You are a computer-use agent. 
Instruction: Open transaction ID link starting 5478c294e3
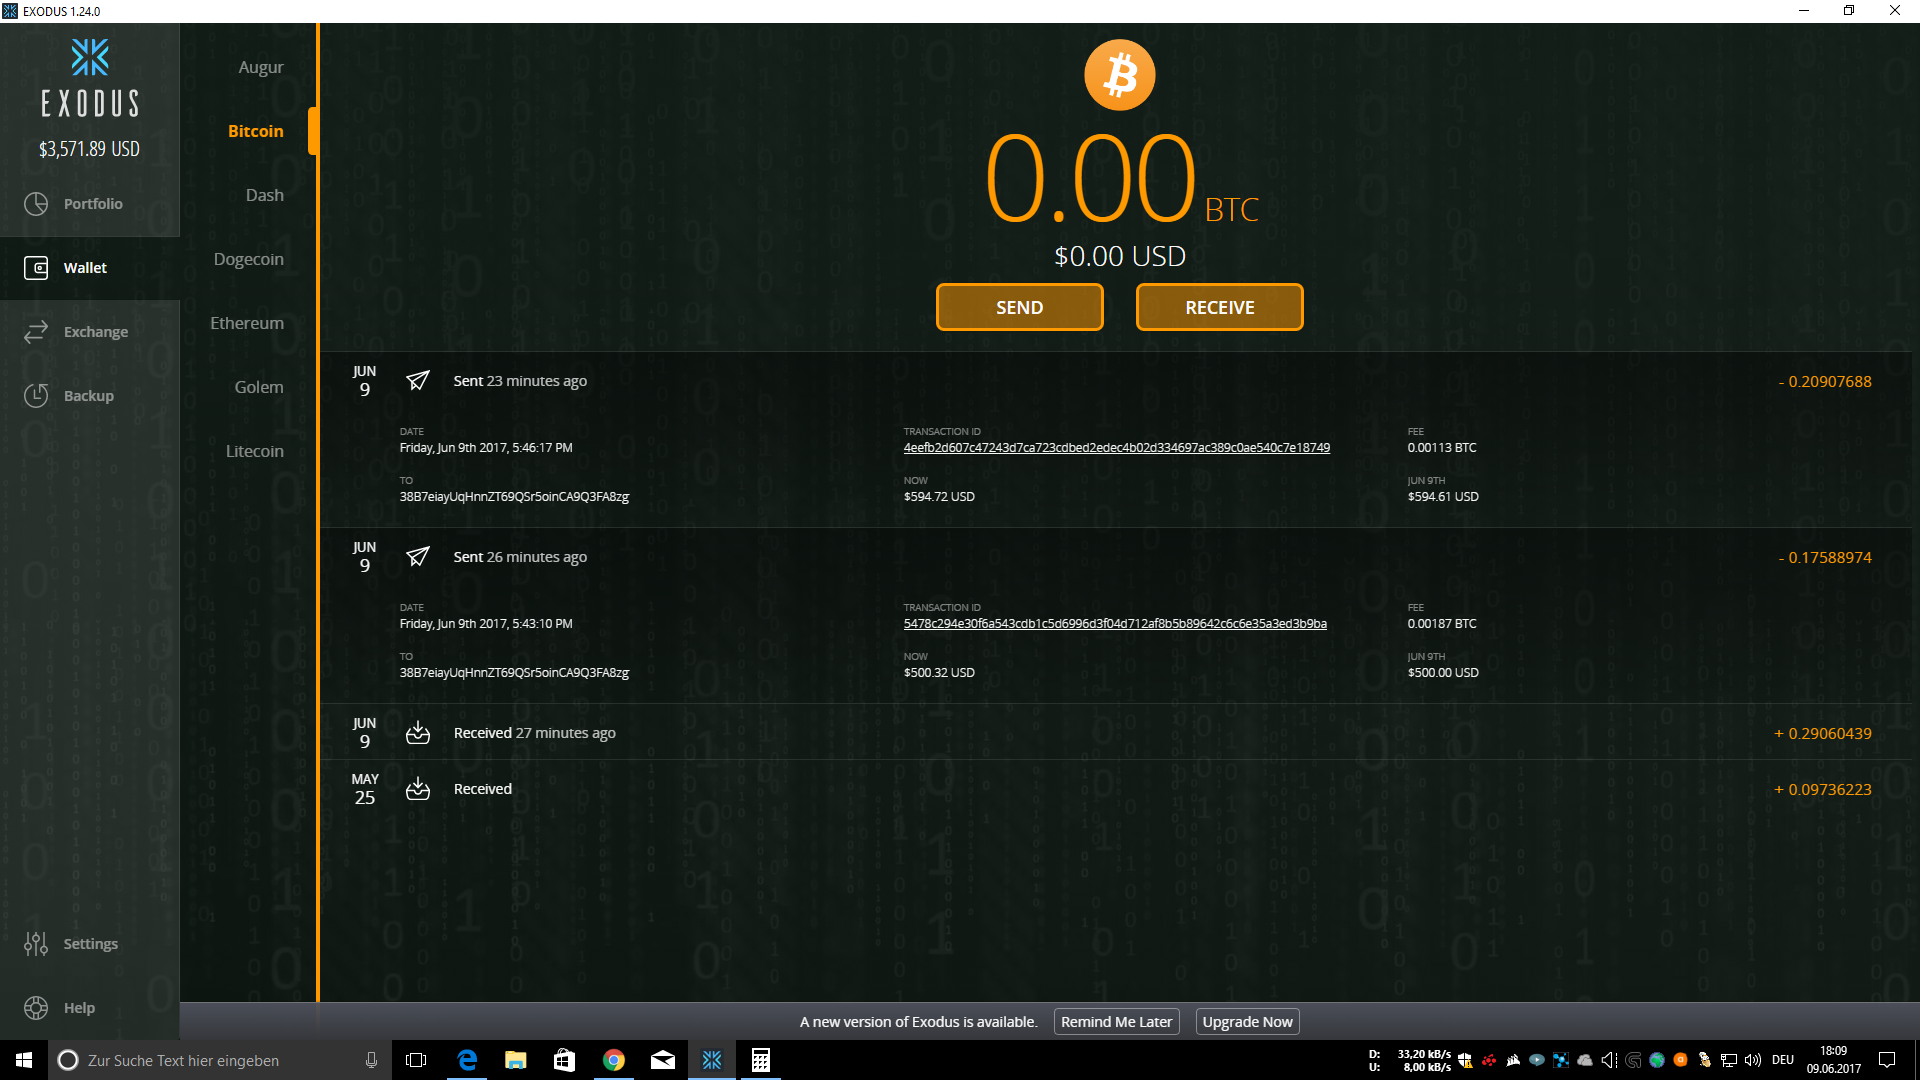(x=1115, y=624)
